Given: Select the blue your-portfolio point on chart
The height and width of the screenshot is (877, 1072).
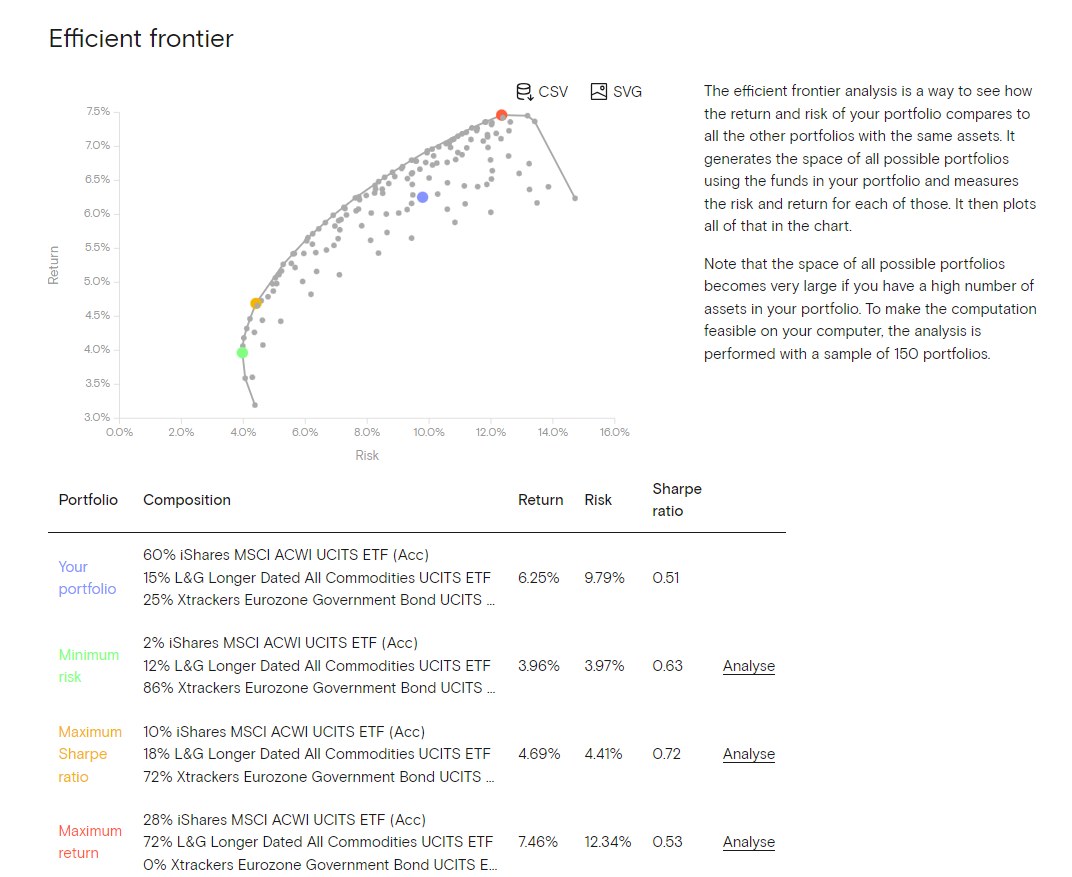Looking at the screenshot, I should (423, 197).
